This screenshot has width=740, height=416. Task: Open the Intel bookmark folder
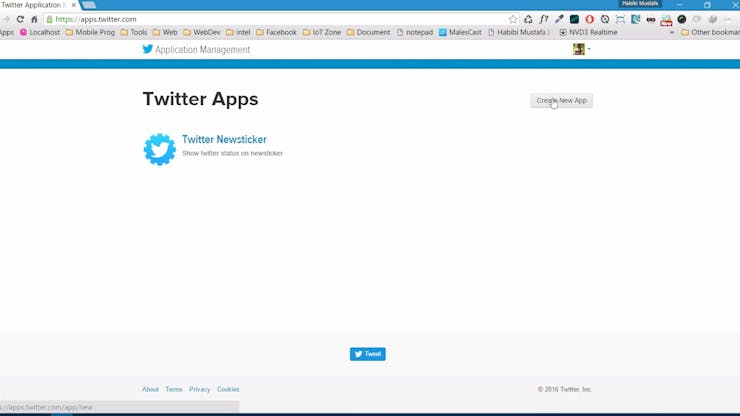point(238,32)
